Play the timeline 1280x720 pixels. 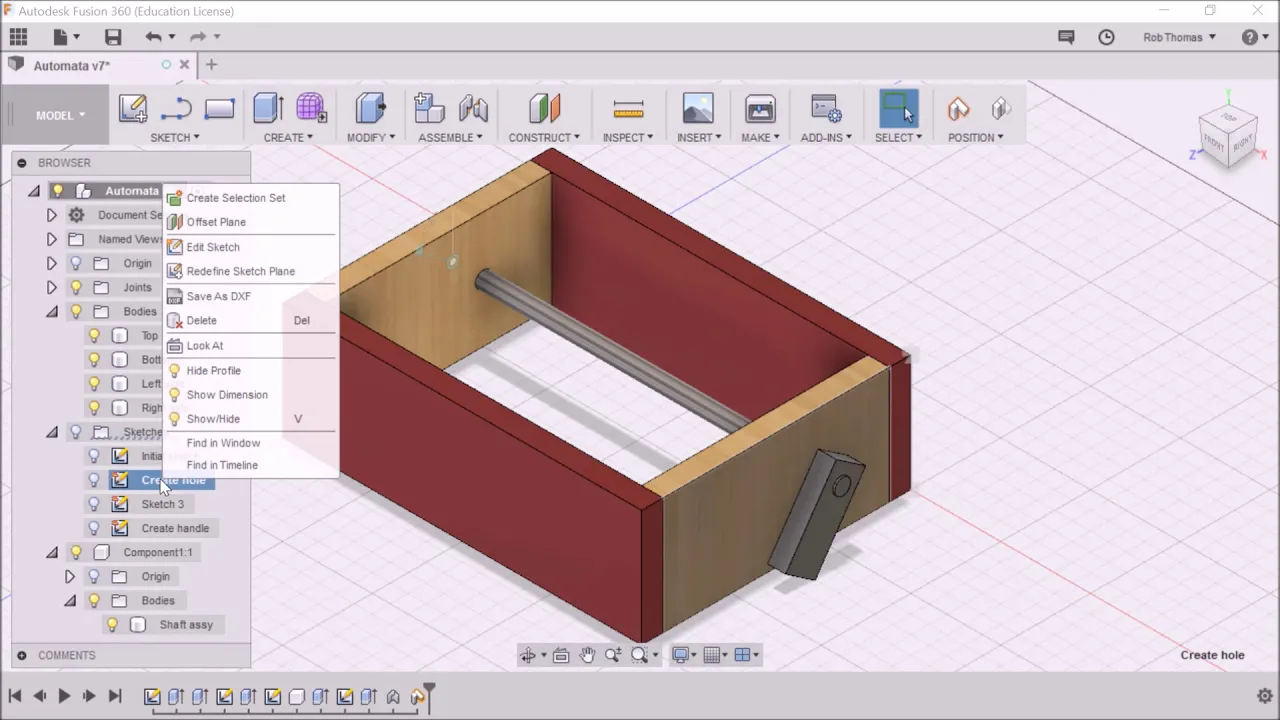(64, 696)
